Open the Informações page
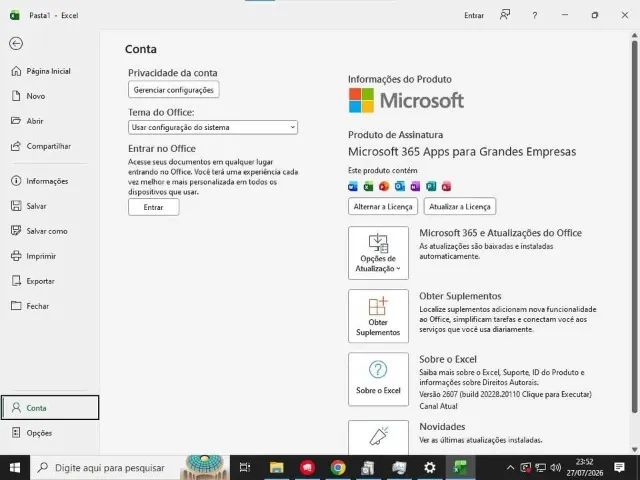 pyautogui.click(x=40, y=181)
